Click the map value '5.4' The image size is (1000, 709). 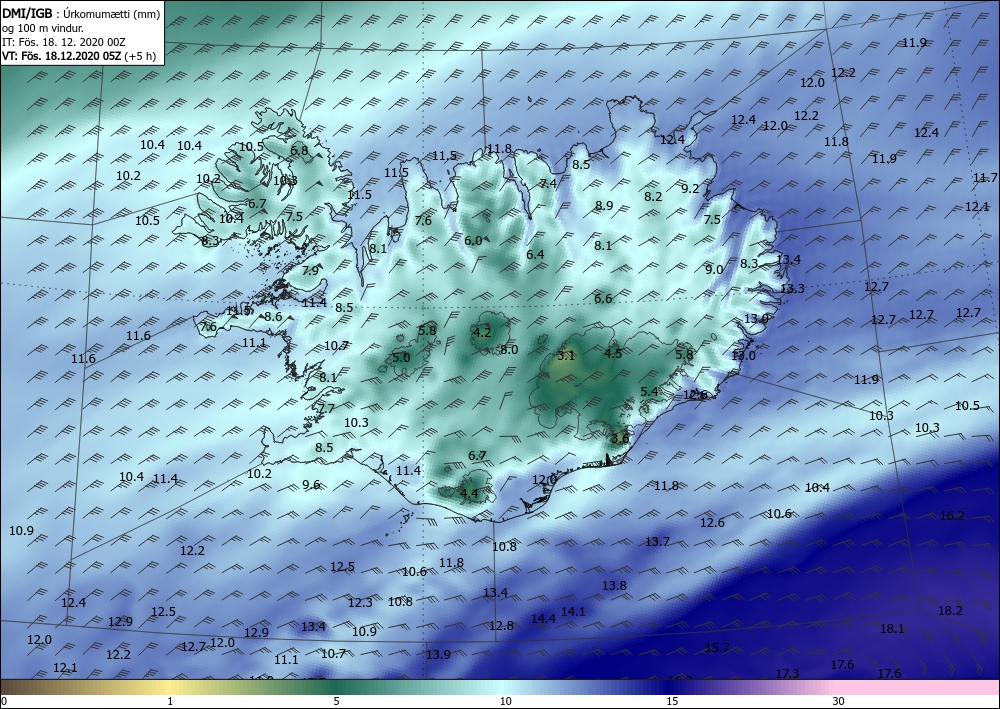[x=649, y=391]
